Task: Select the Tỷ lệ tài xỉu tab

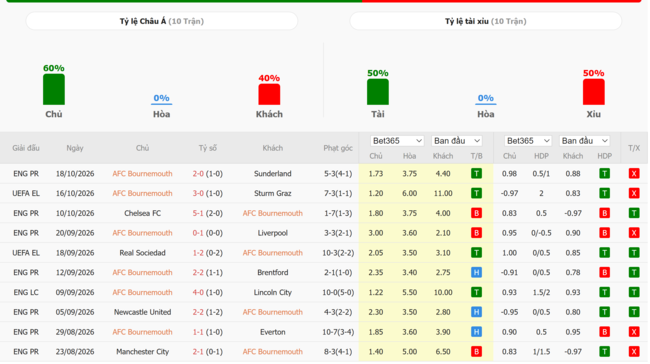Action: click(485, 21)
